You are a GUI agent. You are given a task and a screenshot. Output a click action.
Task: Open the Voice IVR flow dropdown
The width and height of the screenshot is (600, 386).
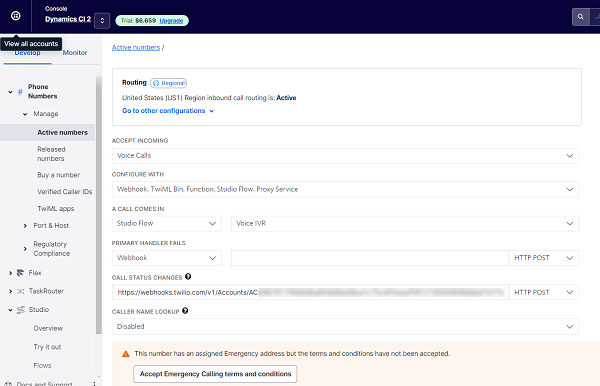click(405, 223)
